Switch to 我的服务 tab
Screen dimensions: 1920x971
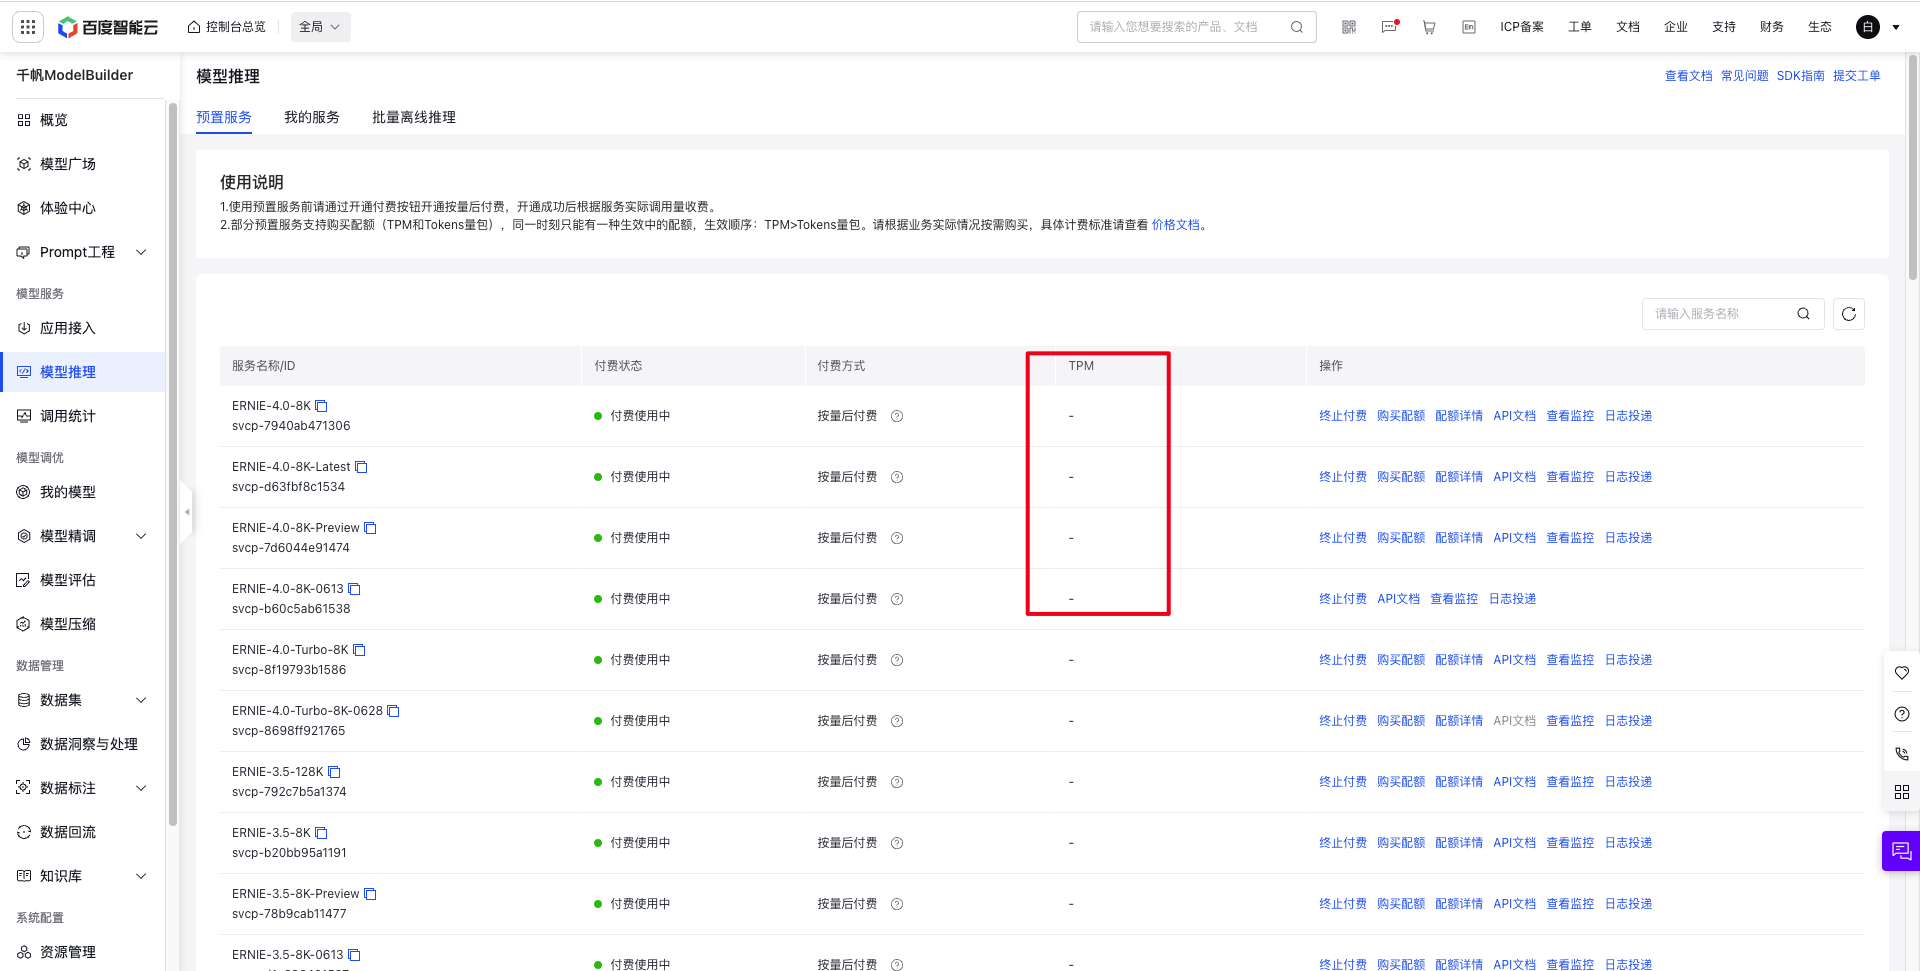312,117
